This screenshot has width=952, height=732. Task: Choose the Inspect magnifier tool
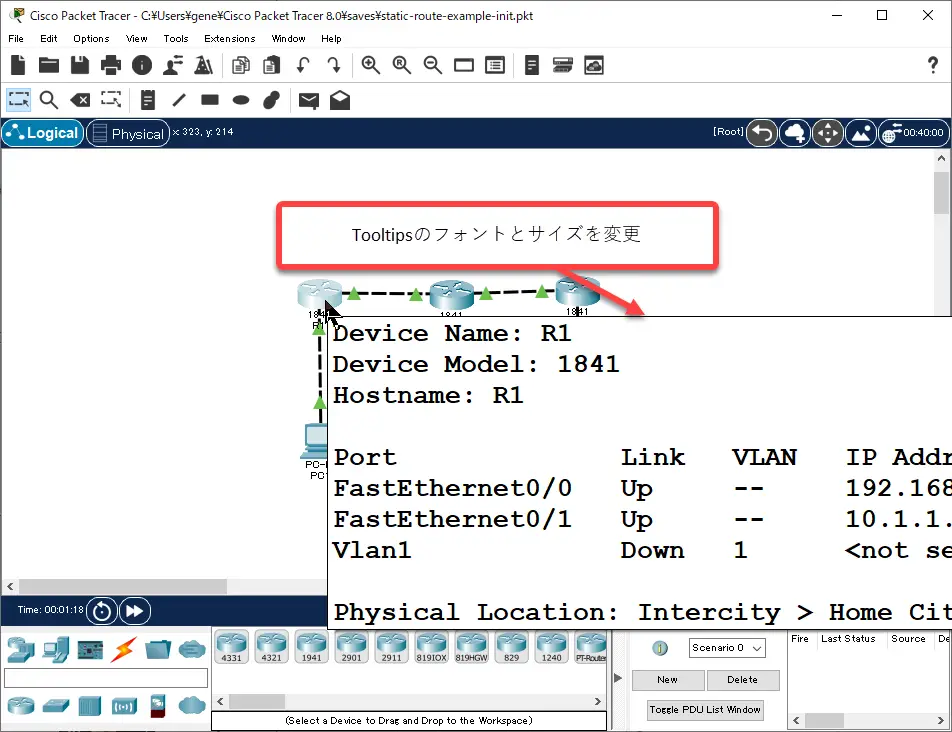click(x=49, y=100)
